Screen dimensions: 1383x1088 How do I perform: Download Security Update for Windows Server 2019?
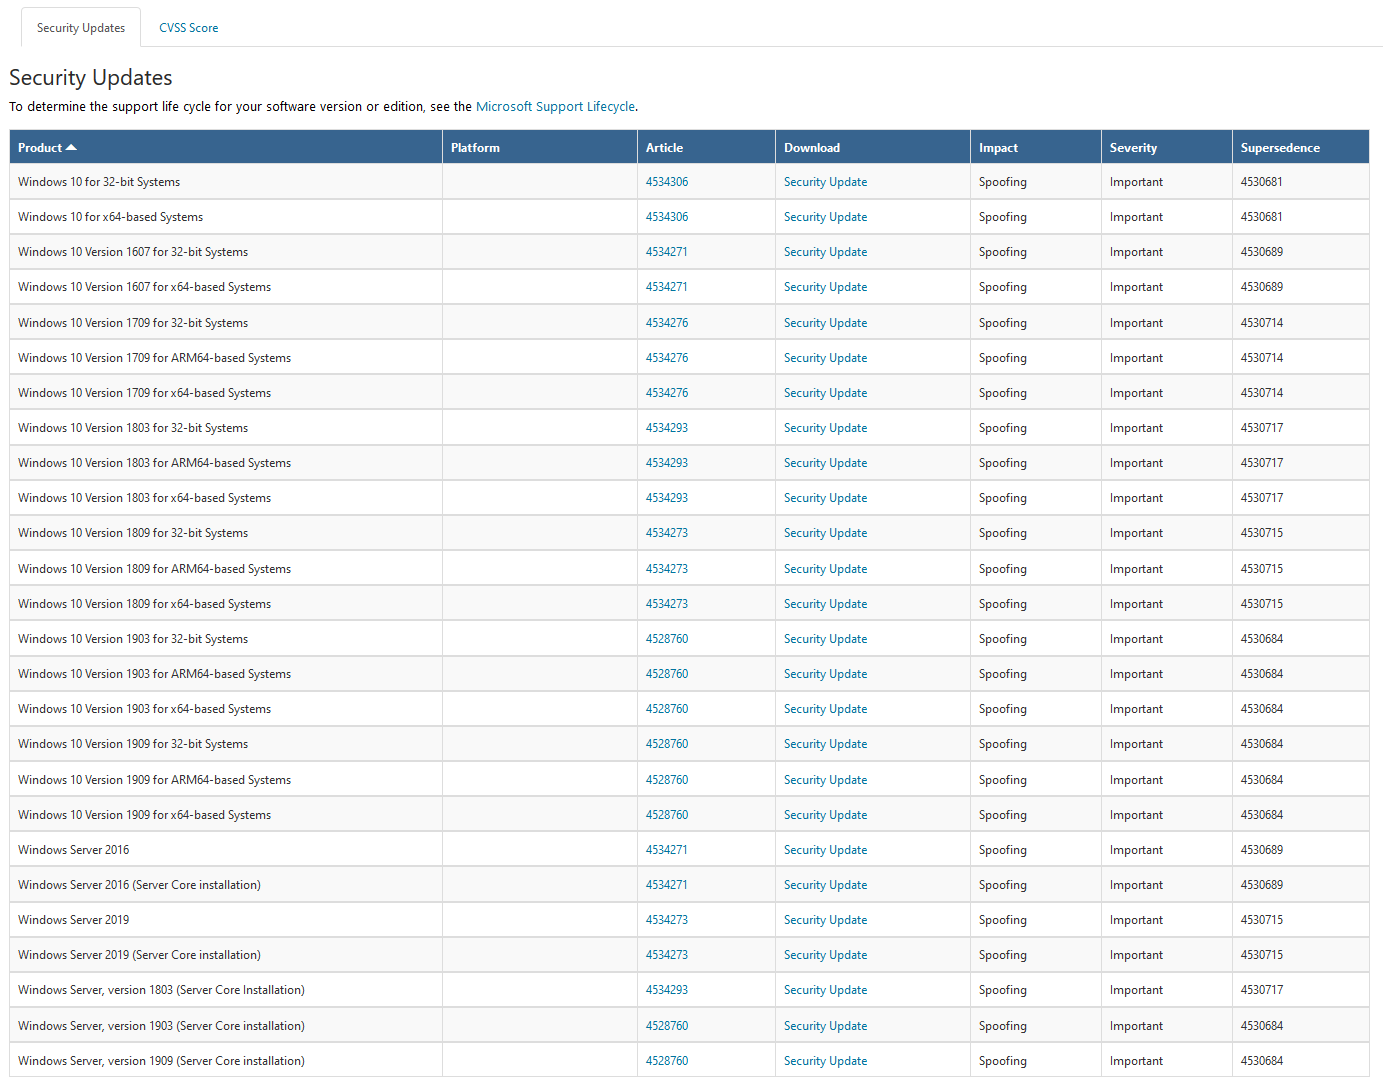pos(825,920)
